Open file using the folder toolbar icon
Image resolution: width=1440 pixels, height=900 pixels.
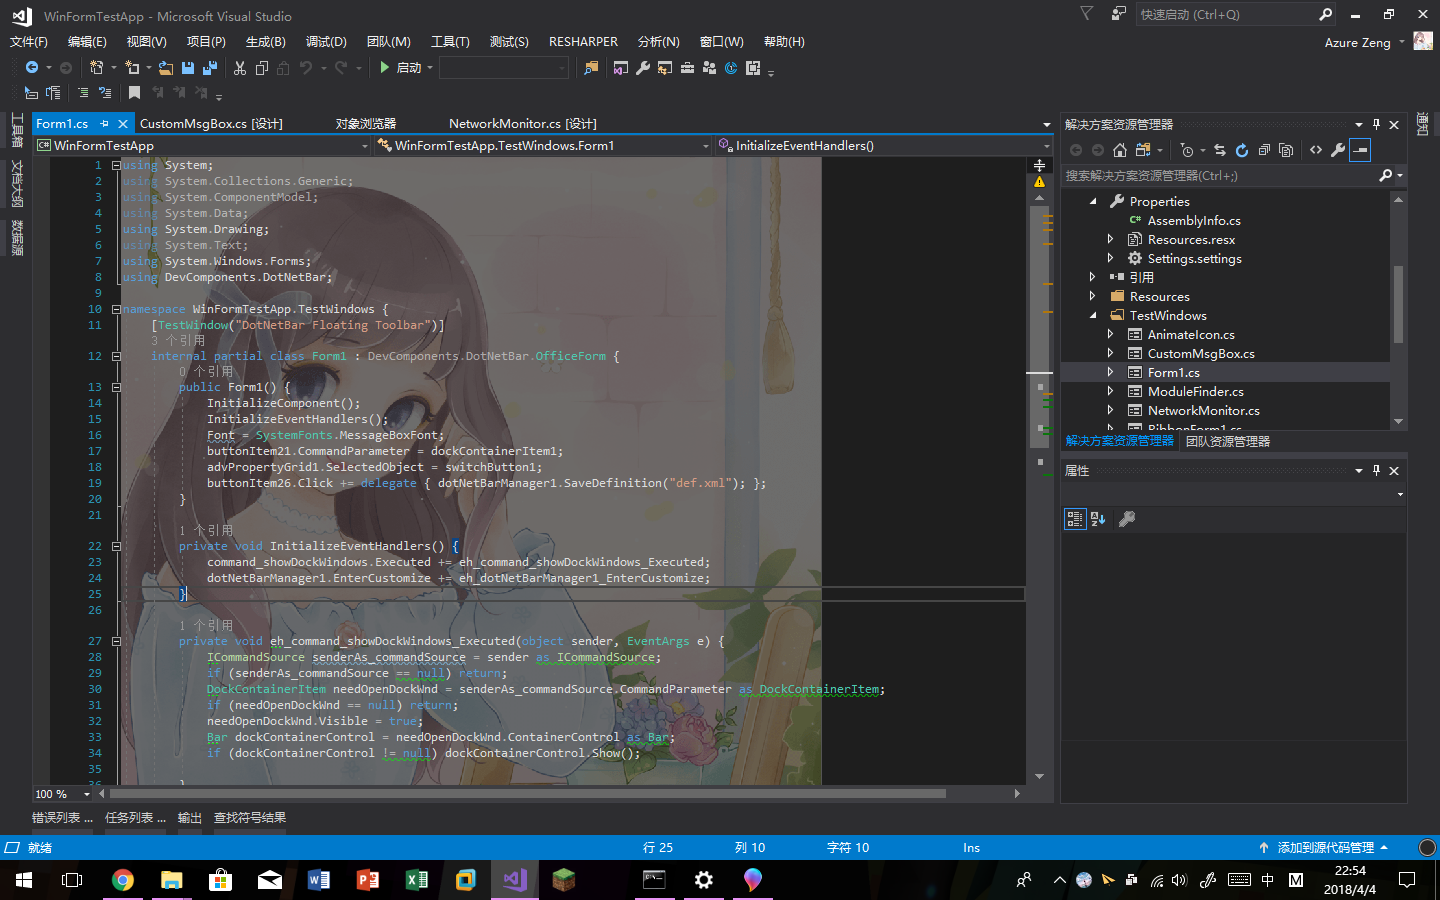point(166,68)
